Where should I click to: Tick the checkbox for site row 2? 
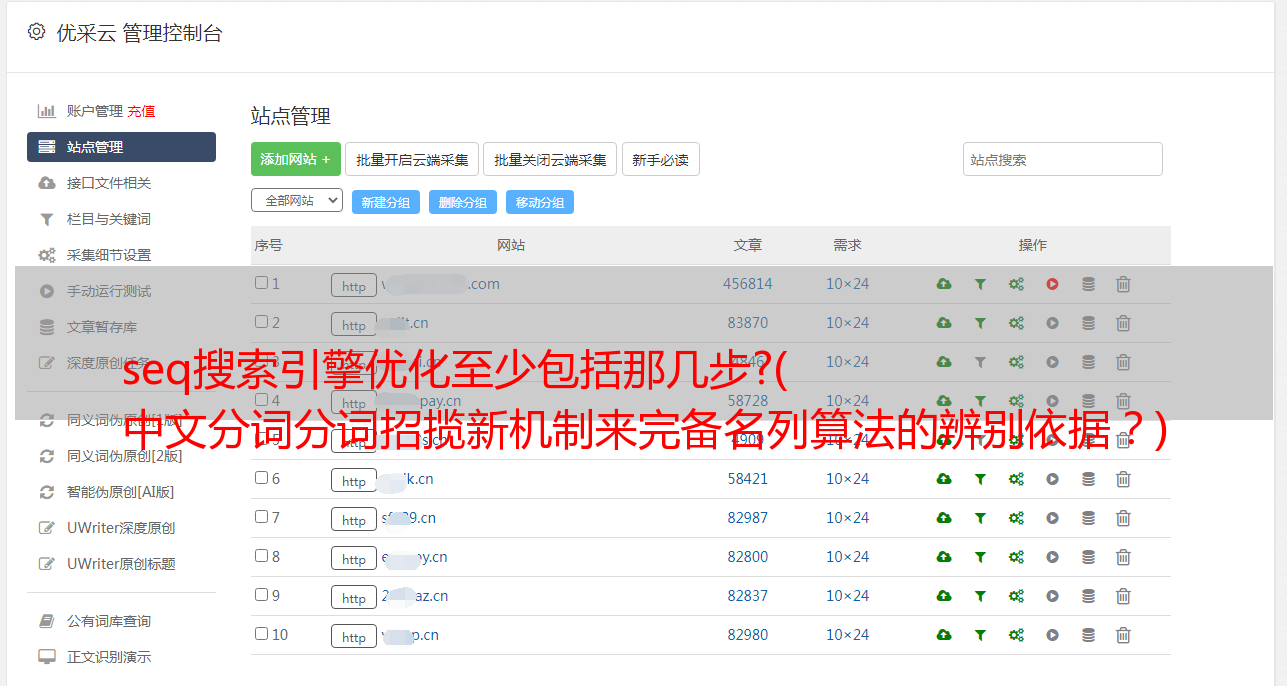(261, 322)
